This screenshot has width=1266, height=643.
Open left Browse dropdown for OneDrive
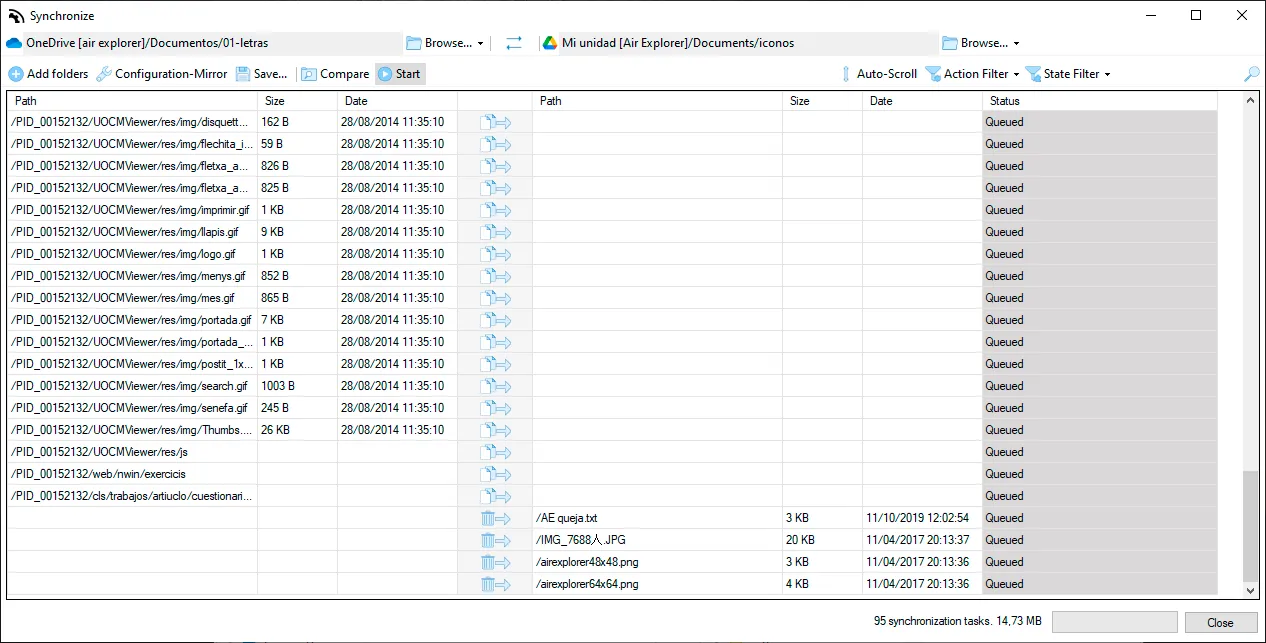click(x=445, y=43)
